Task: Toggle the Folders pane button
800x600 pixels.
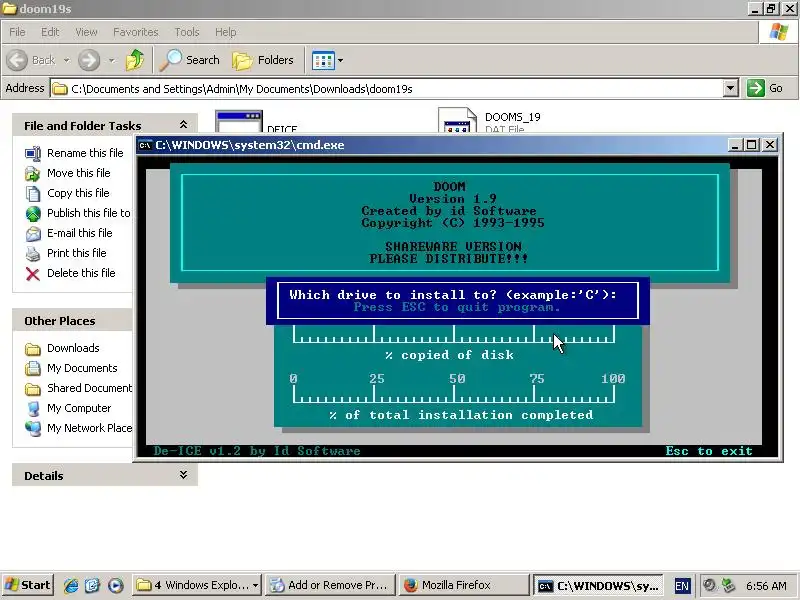Action: [263, 60]
